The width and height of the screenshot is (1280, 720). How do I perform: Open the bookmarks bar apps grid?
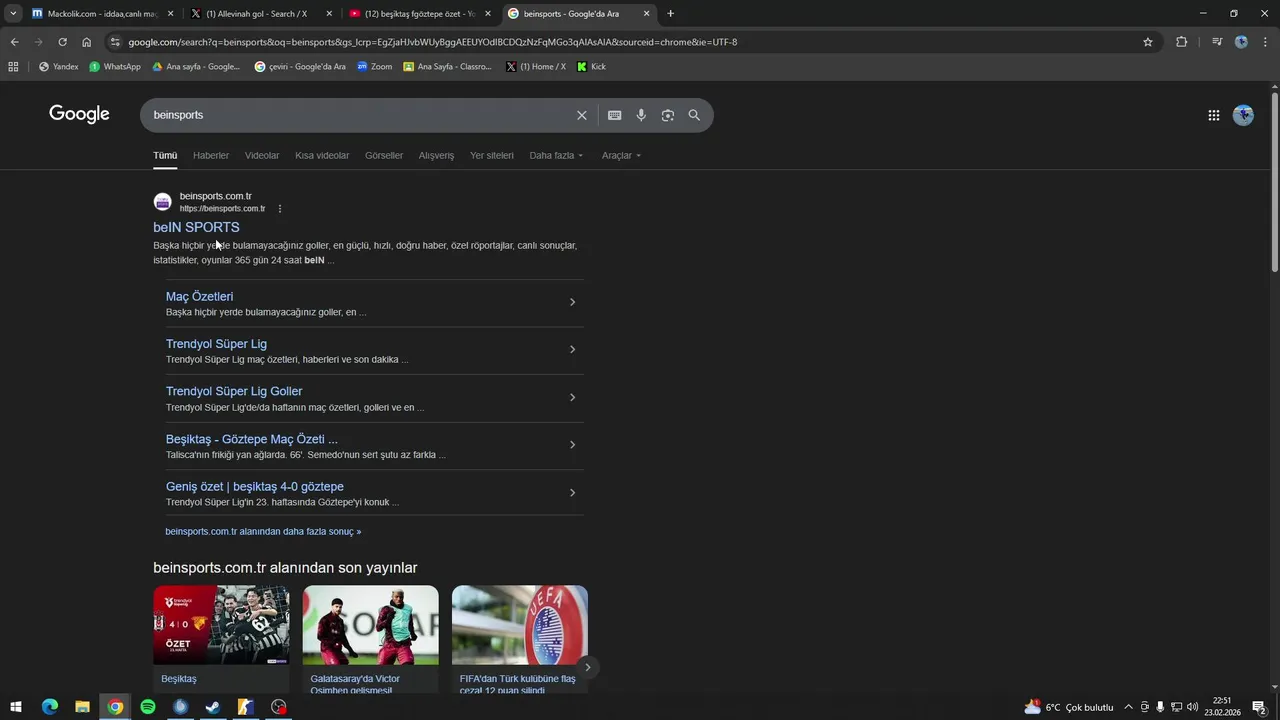coord(13,67)
